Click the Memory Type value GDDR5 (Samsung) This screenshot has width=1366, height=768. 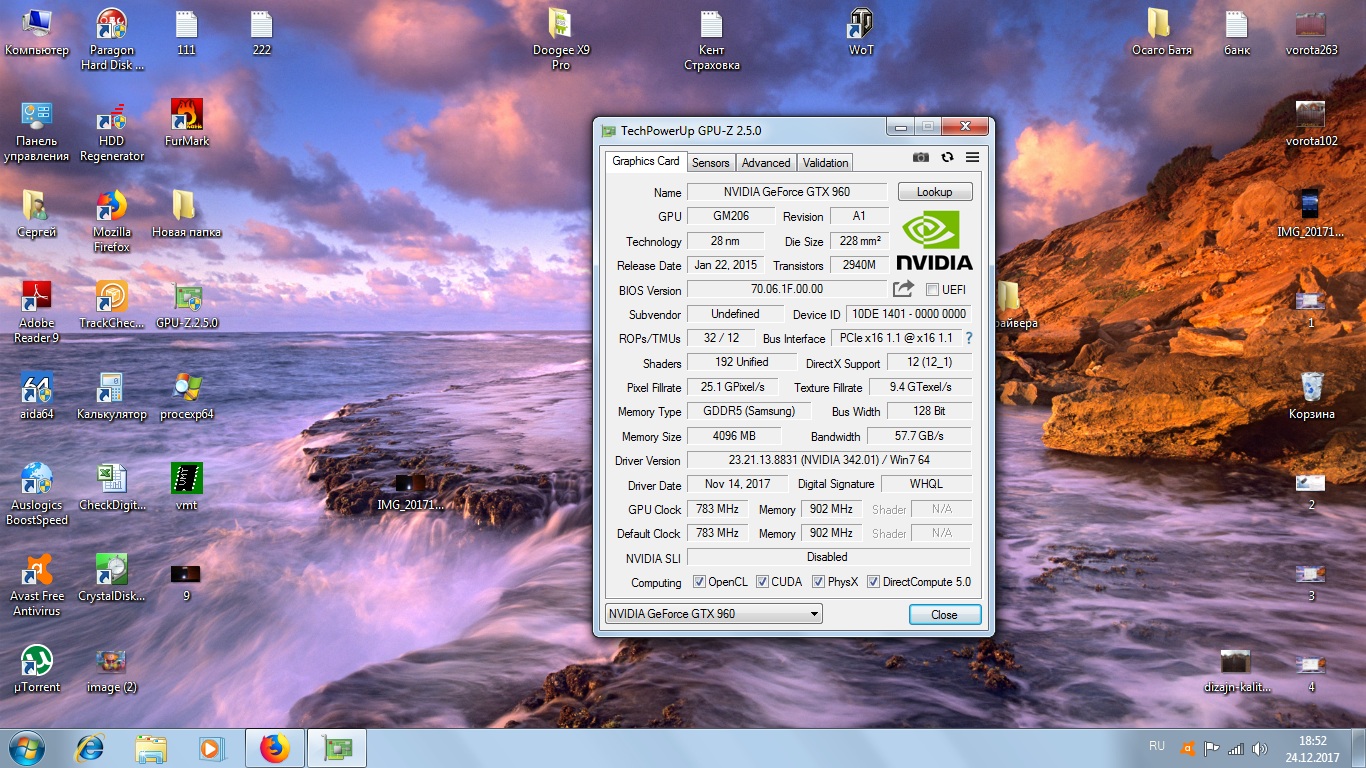(748, 411)
